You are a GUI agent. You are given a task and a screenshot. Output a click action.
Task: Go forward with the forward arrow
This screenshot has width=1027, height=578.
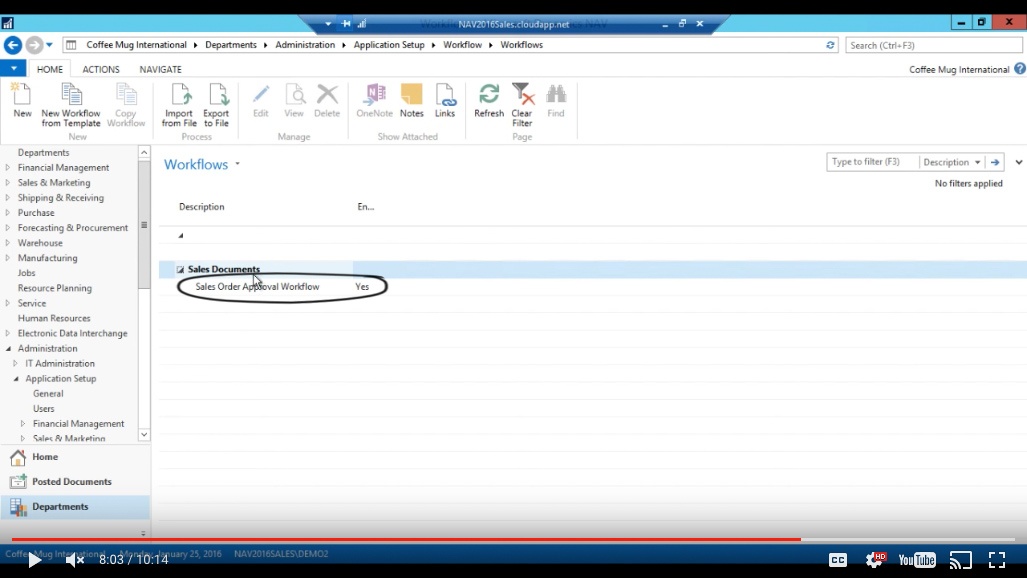(34, 45)
